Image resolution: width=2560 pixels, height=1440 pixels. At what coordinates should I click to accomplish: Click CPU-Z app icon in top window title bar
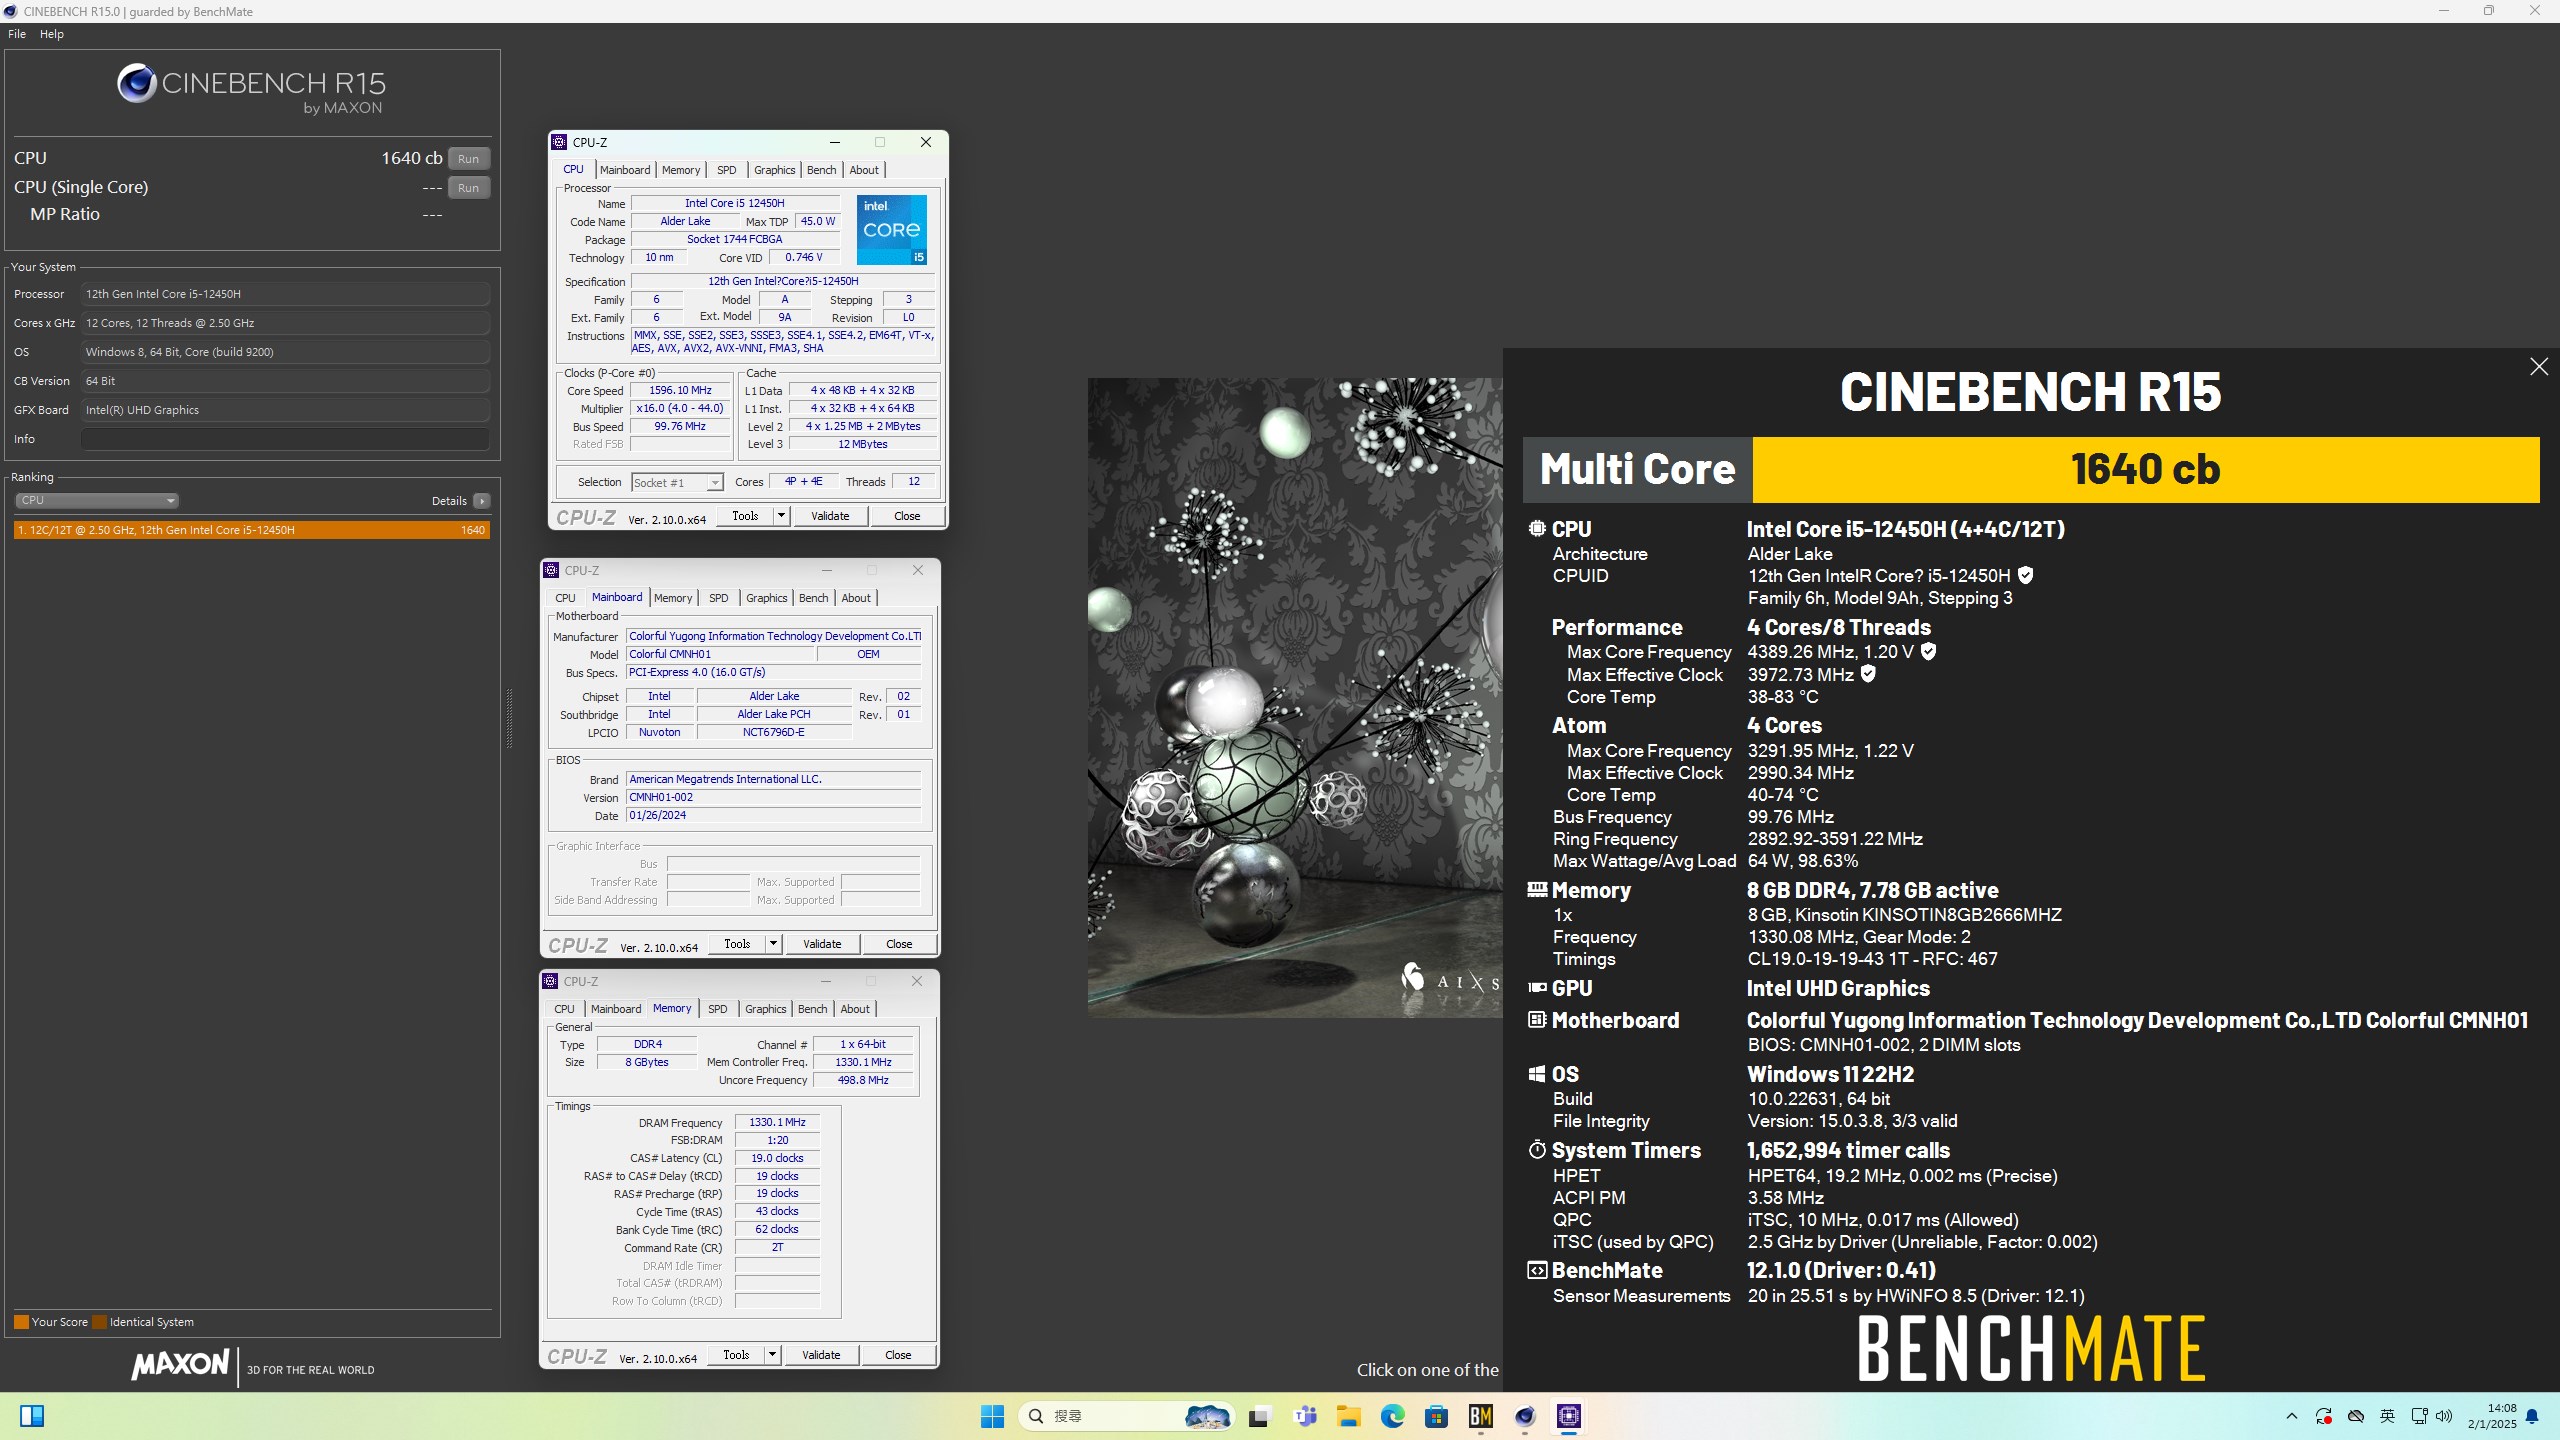point(560,143)
